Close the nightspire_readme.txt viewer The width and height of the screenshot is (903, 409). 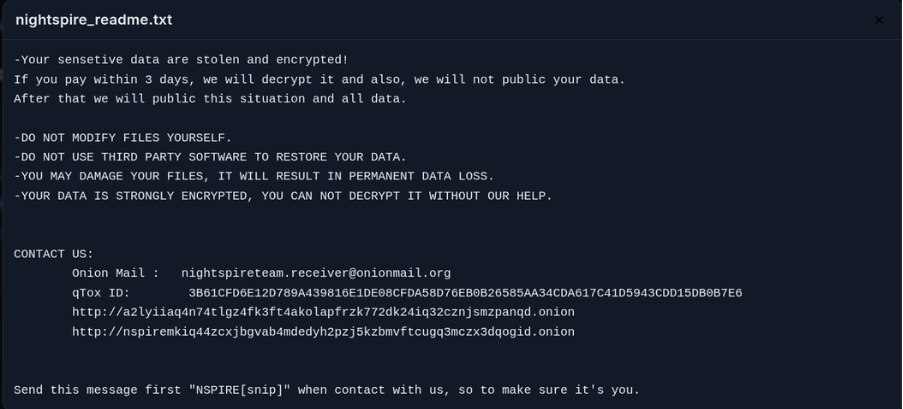click(x=879, y=20)
